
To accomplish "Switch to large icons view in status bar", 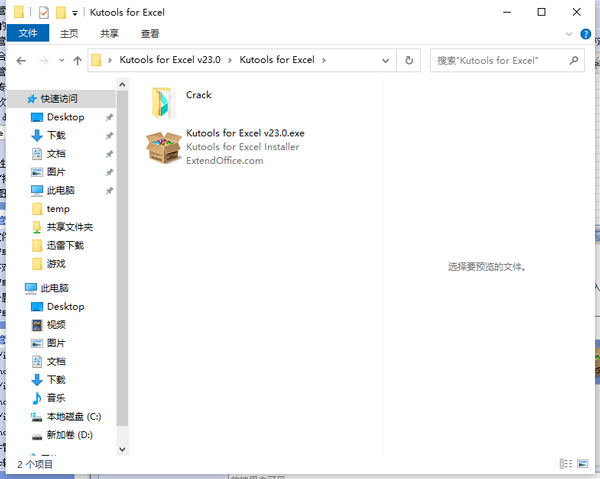I will click(x=582, y=464).
